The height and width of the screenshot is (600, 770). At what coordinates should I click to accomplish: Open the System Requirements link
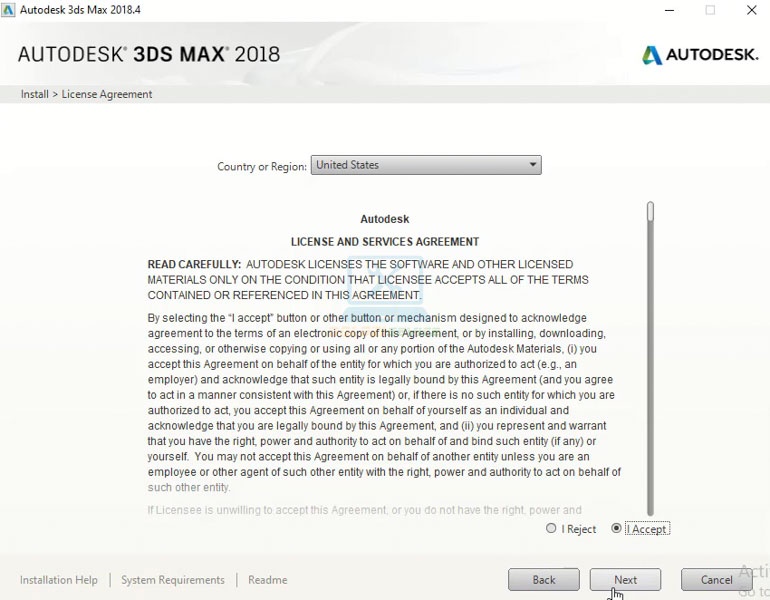pyautogui.click(x=173, y=580)
